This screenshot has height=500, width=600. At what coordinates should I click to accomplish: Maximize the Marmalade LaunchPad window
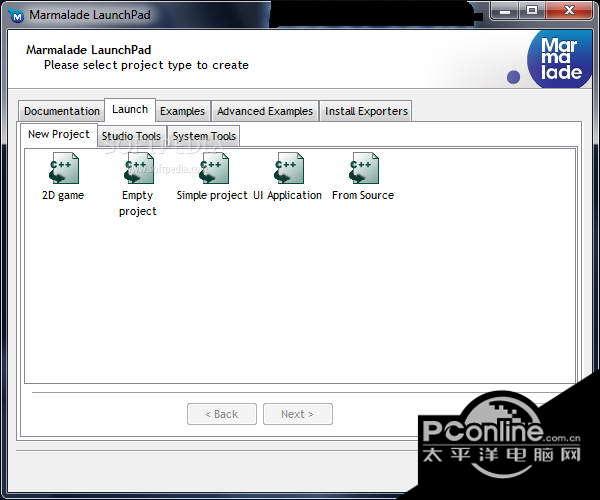[532, 10]
